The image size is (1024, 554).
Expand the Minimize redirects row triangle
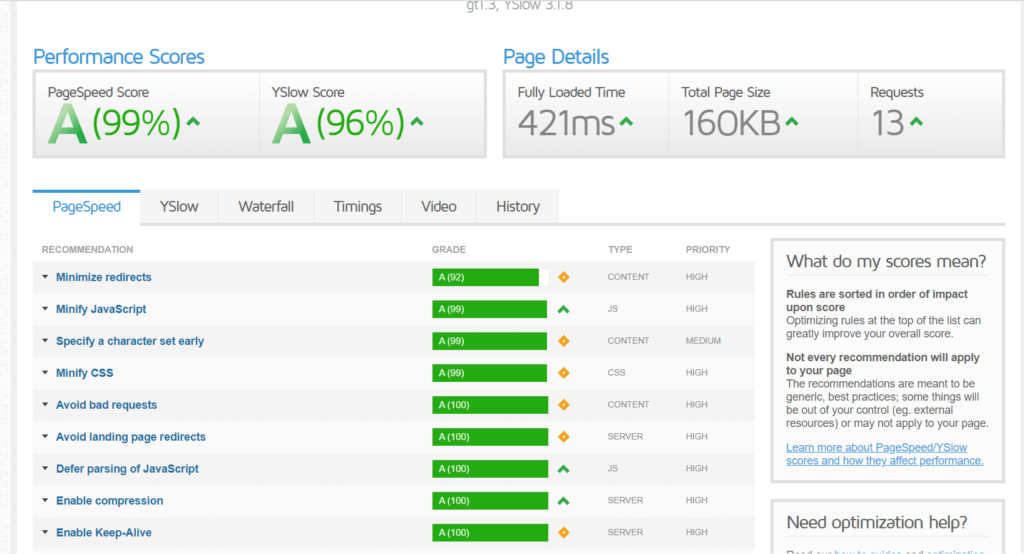click(x=45, y=277)
